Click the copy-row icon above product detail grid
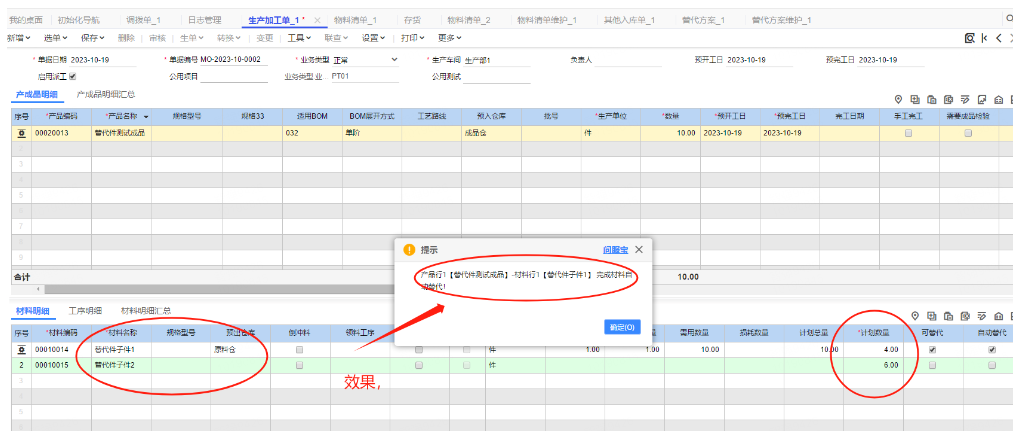Screen dimensions: 1018x432 (932, 99)
